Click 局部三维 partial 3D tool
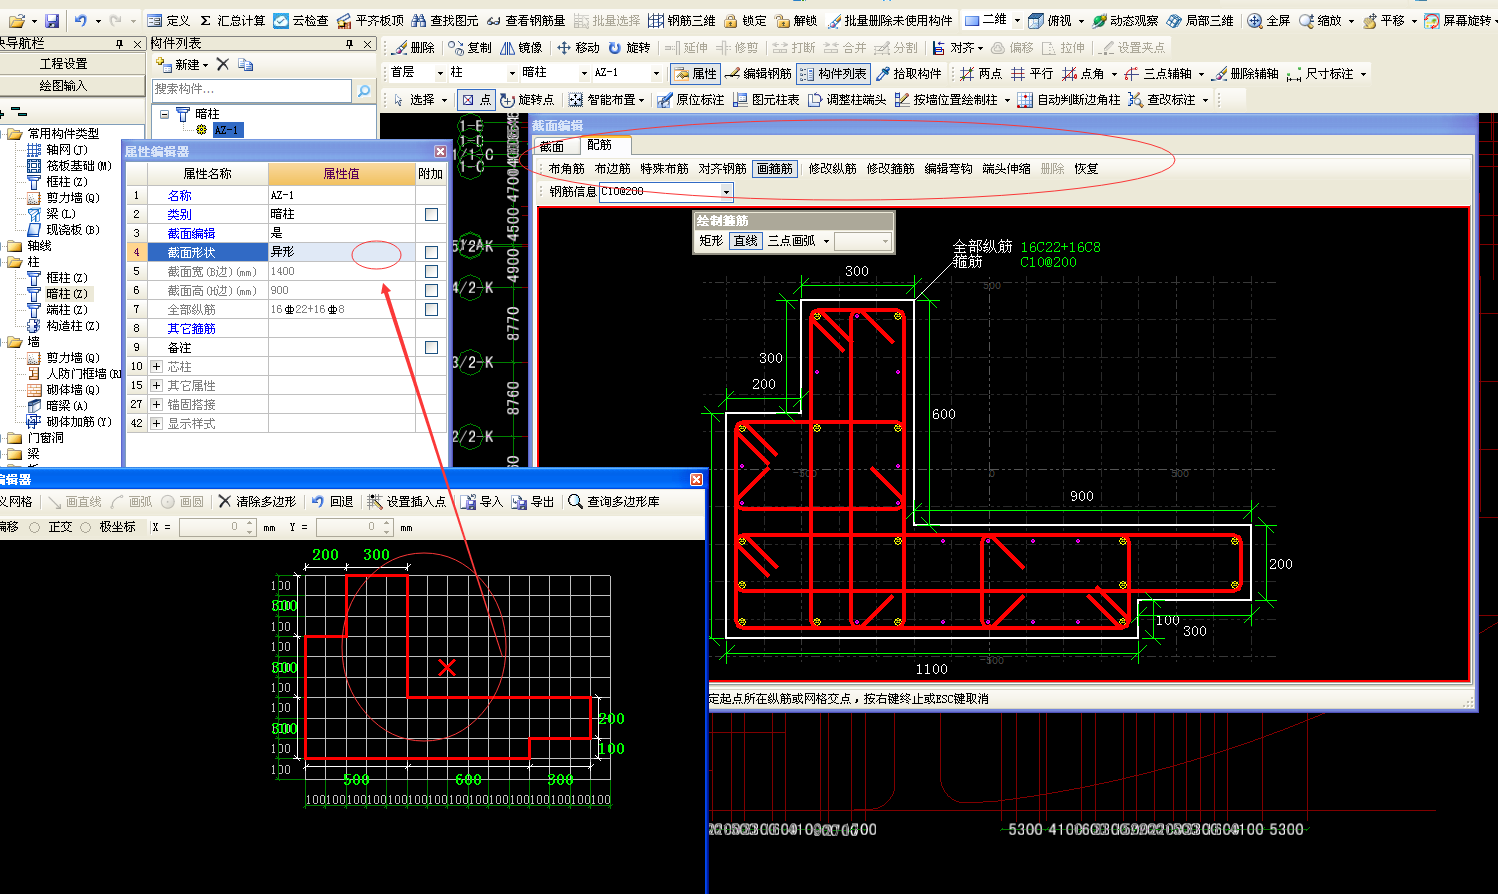 [x=1200, y=20]
